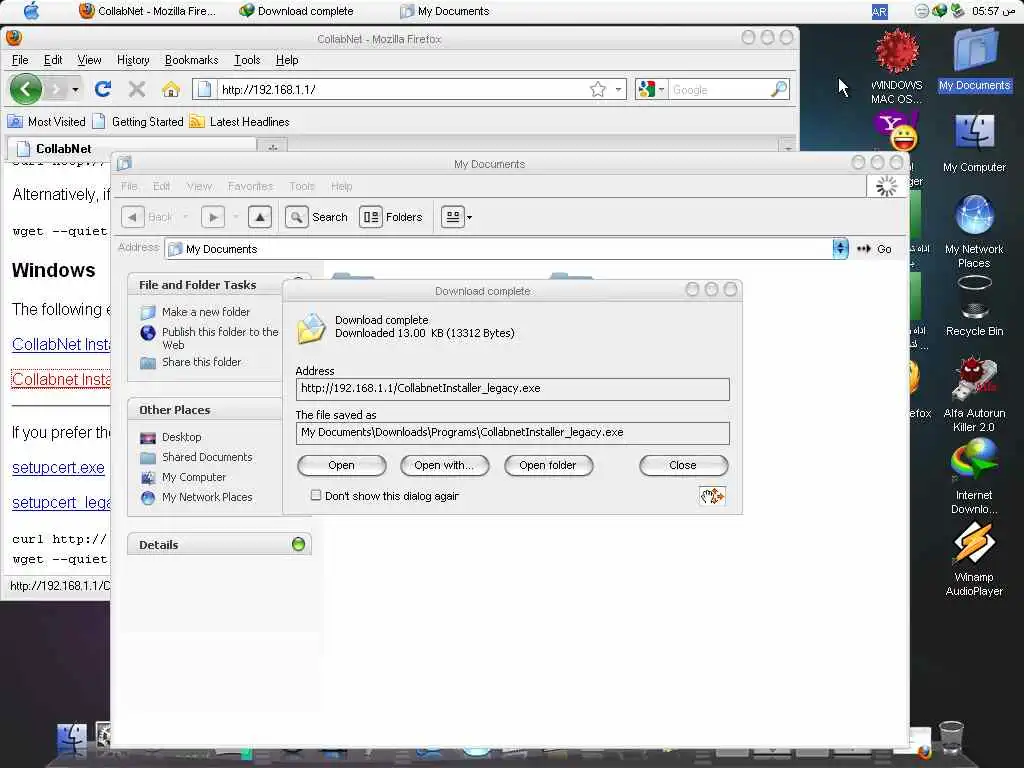Open the Firefox tab list dropdown
The width and height of the screenshot is (1024, 768).
tap(788, 148)
